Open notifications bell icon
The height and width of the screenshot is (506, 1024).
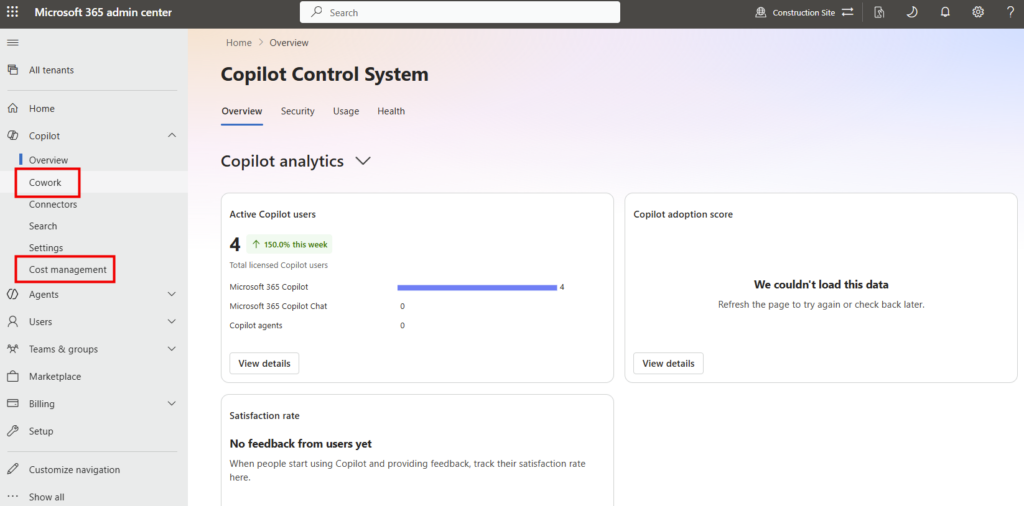click(945, 12)
